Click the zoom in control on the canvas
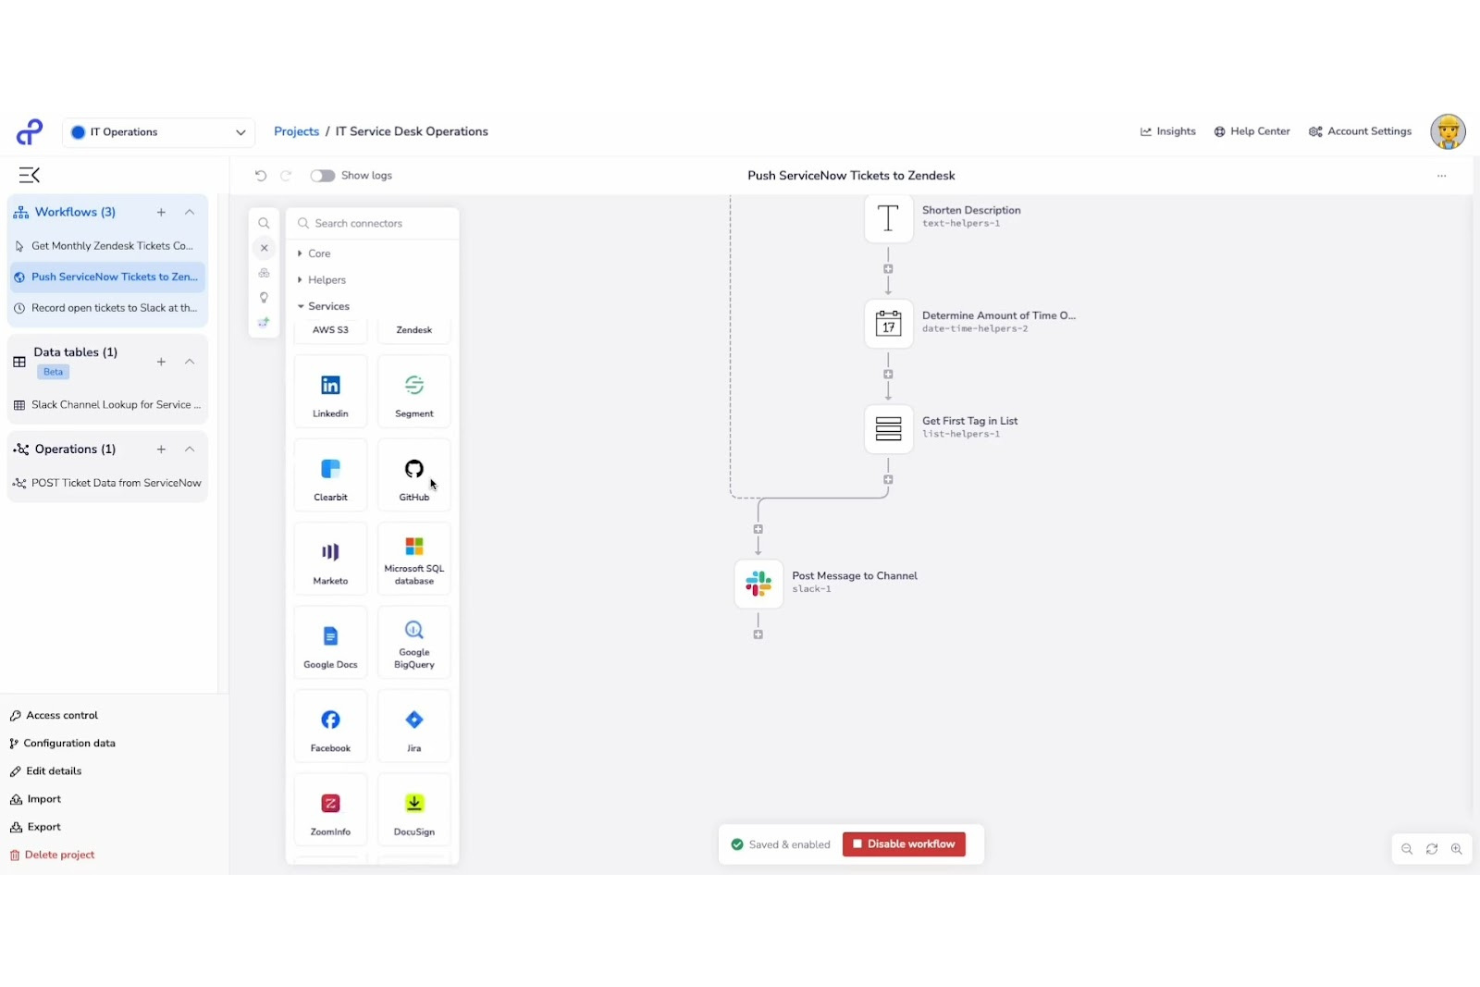 pyautogui.click(x=1456, y=849)
